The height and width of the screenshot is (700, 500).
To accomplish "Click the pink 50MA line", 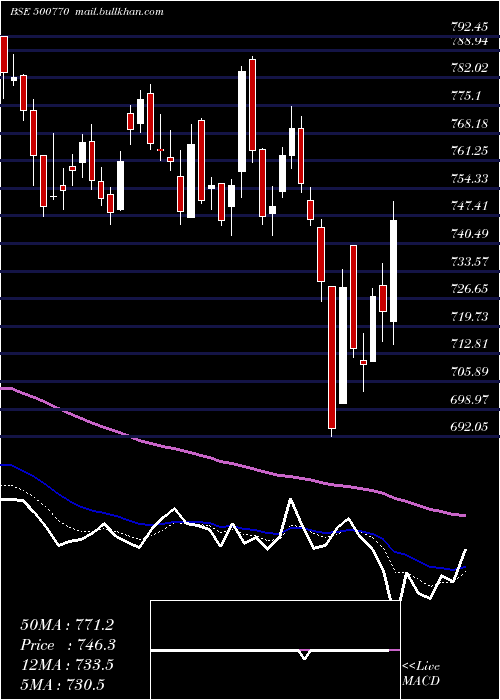I will click(232, 464).
